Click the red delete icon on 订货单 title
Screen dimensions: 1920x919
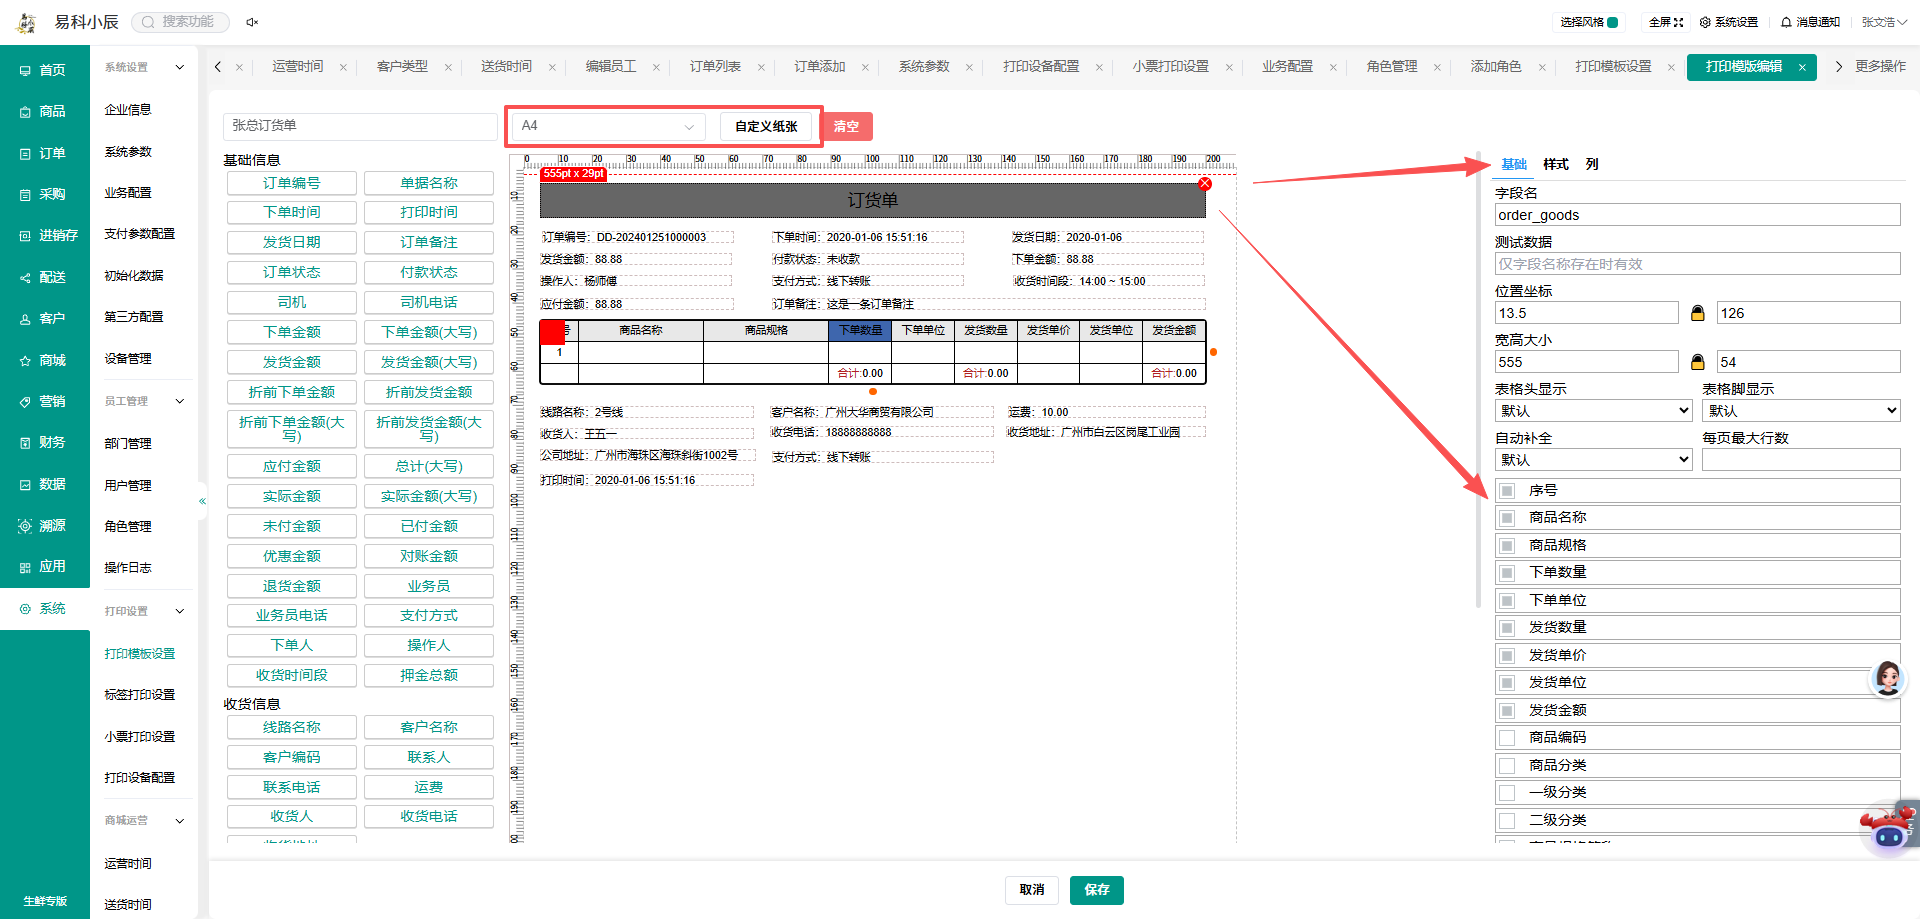click(1205, 184)
